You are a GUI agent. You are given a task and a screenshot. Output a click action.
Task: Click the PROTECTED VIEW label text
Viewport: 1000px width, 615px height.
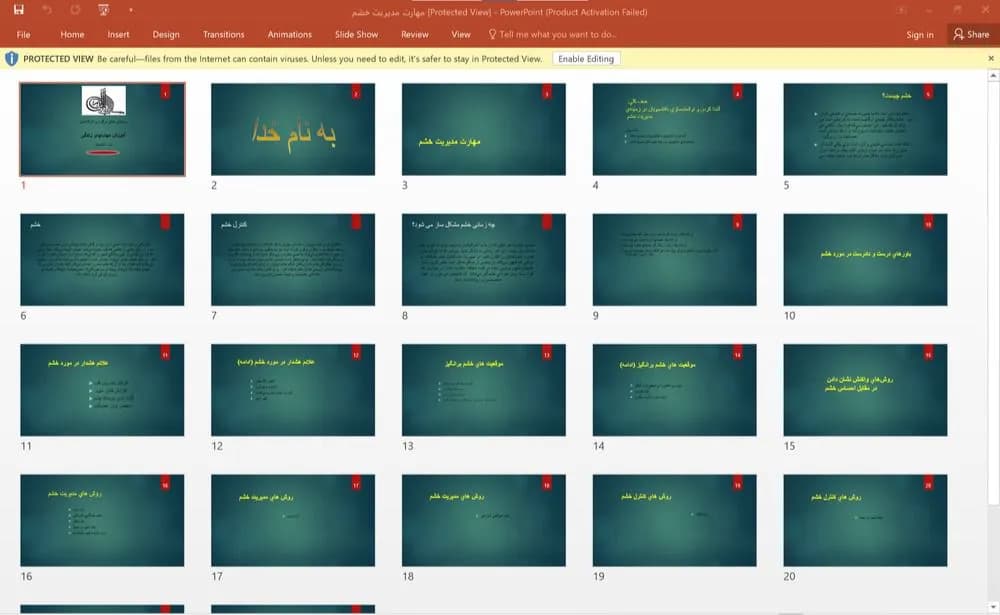tap(58, 59)
